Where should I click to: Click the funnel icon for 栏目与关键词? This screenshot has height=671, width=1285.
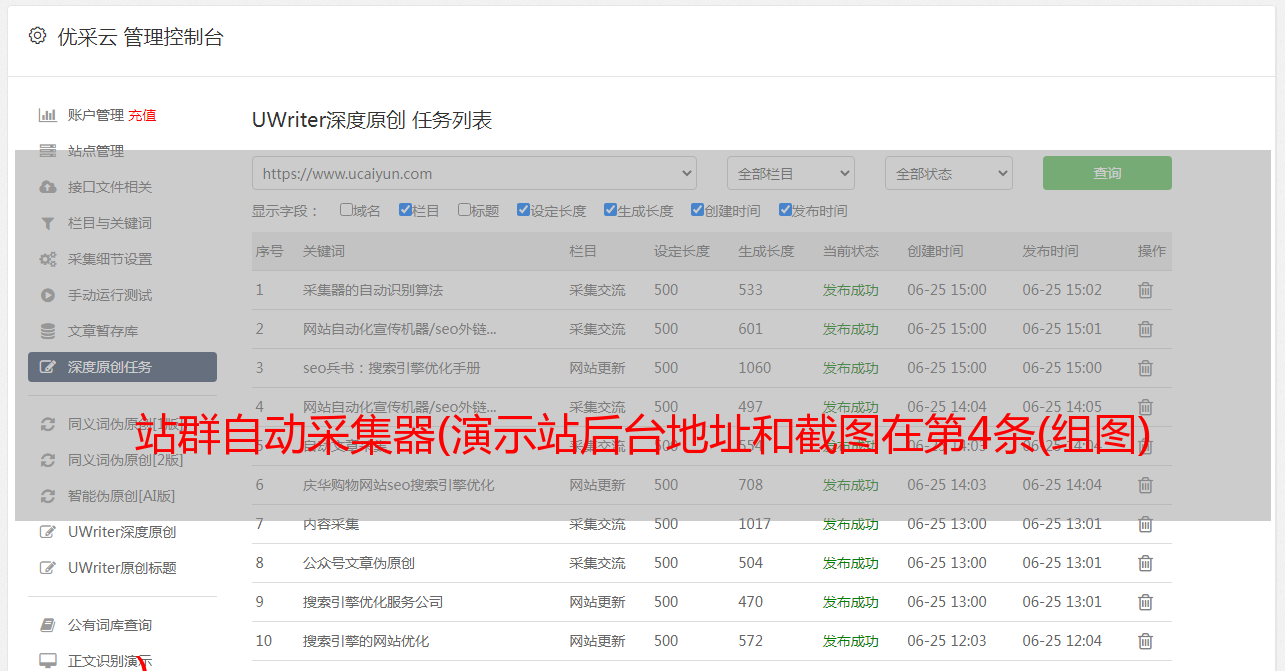(47, 223)
